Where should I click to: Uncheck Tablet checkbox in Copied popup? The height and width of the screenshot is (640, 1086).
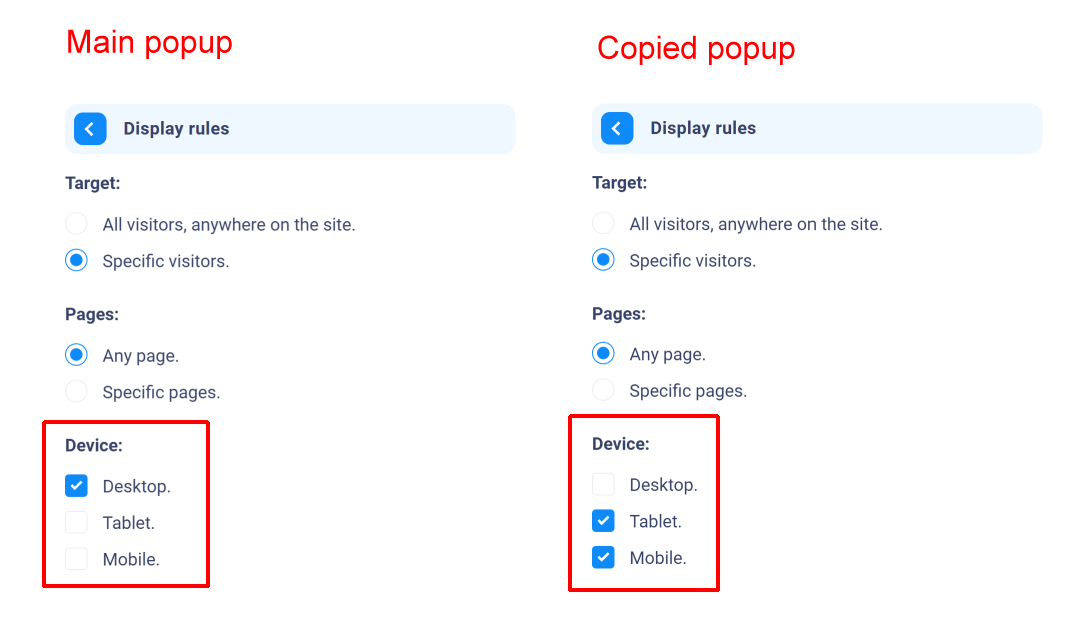(x=603, y=521)
